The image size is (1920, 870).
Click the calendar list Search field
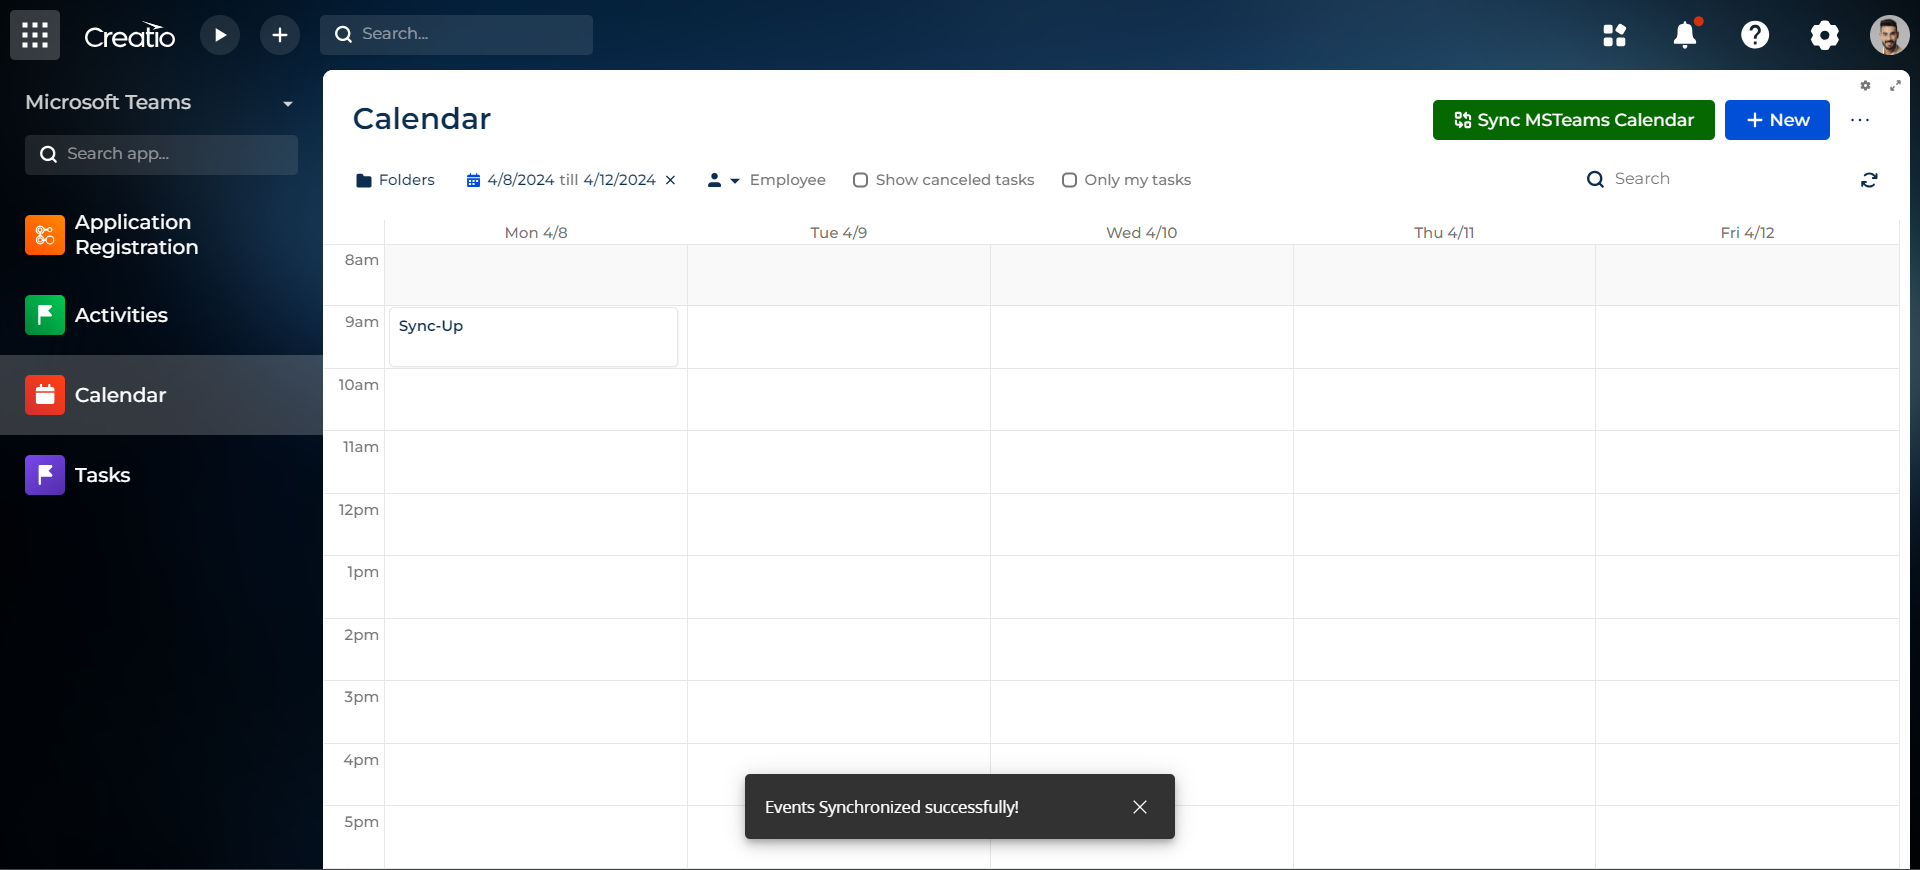(1710, 179)
